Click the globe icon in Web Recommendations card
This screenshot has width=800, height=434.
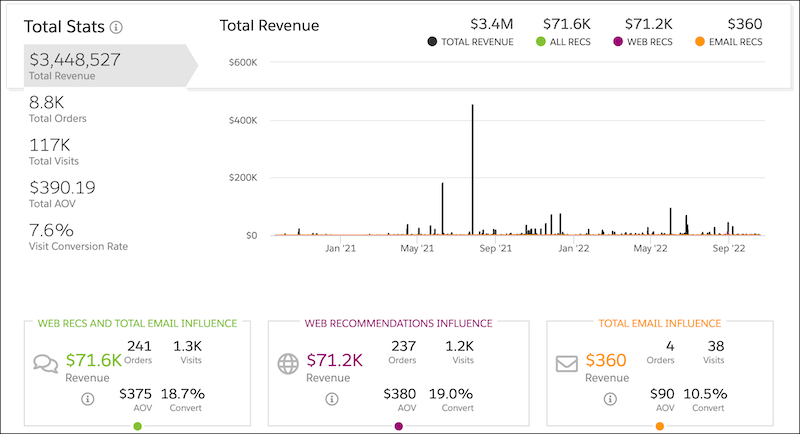[x=288, y=364]
